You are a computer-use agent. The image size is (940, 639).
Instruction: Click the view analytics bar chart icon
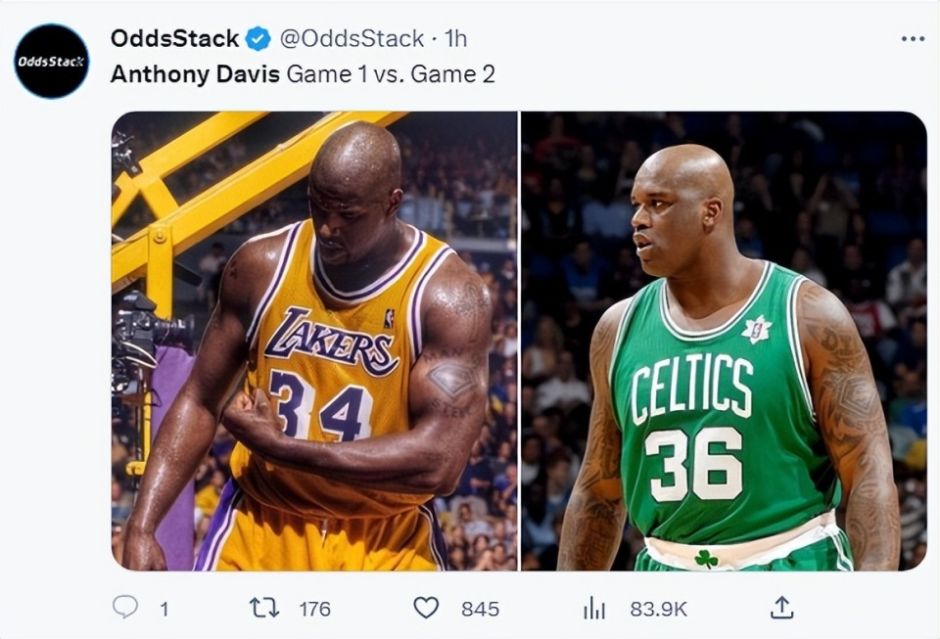(x=595, y=607)
